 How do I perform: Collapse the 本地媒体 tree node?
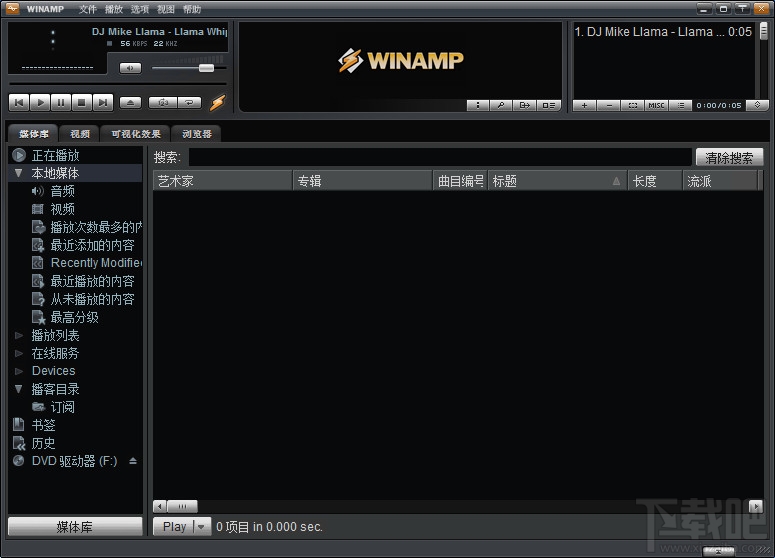[x=19, y=173]
